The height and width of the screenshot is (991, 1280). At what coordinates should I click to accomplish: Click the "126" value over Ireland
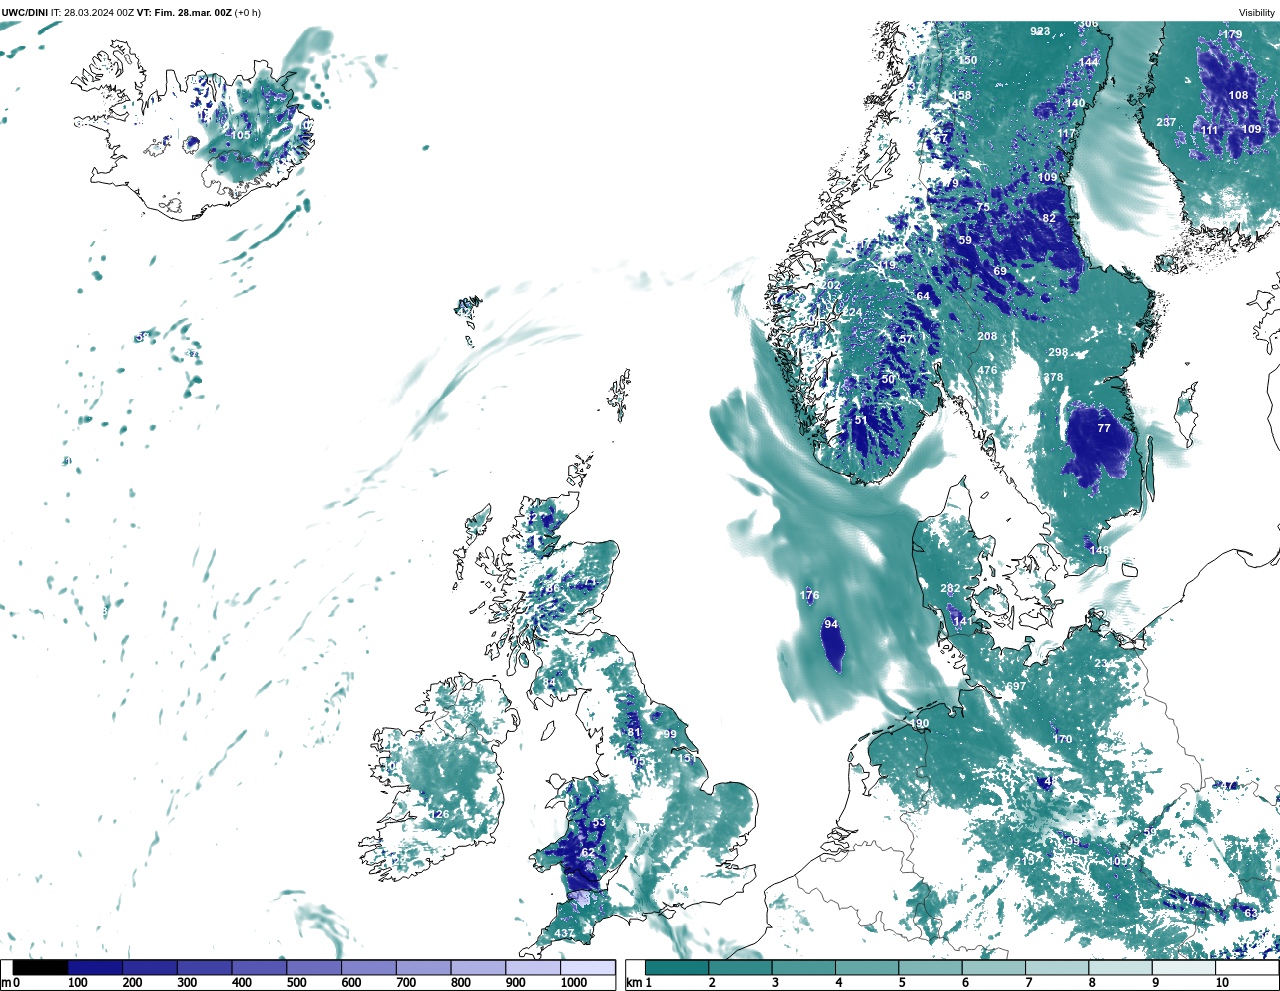[439, 814]
